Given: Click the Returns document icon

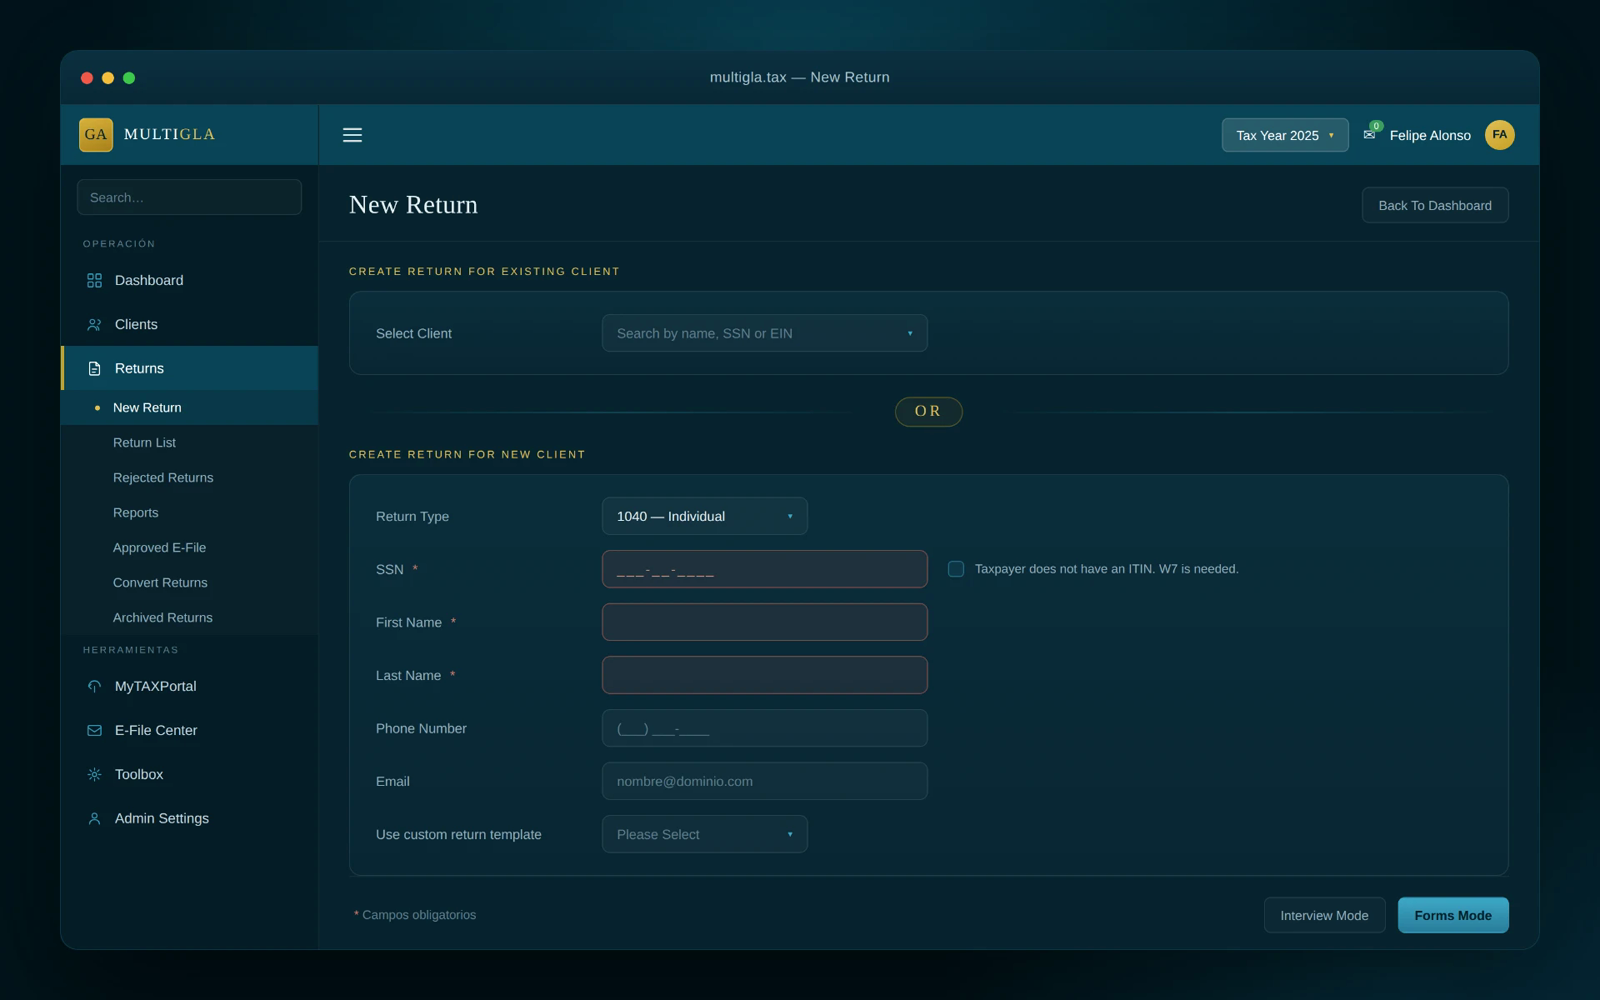Looking at the screenshot, I should pyautogui.click(x=94, y=369).
